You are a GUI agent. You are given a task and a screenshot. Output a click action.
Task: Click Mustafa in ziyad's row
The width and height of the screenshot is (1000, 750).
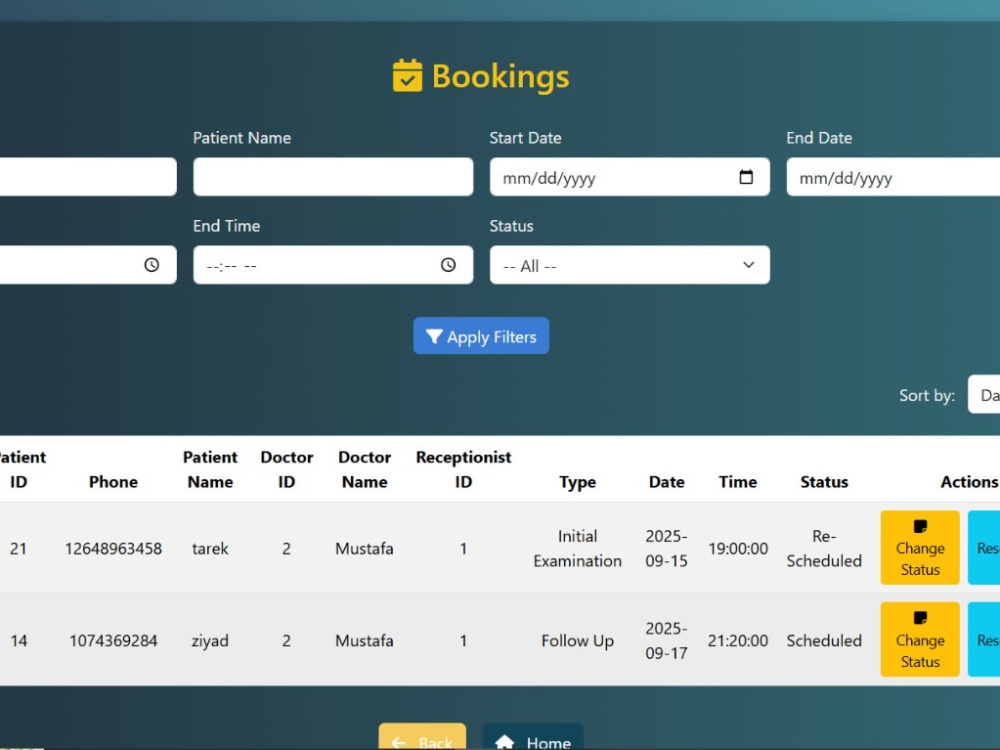(364, 640)
